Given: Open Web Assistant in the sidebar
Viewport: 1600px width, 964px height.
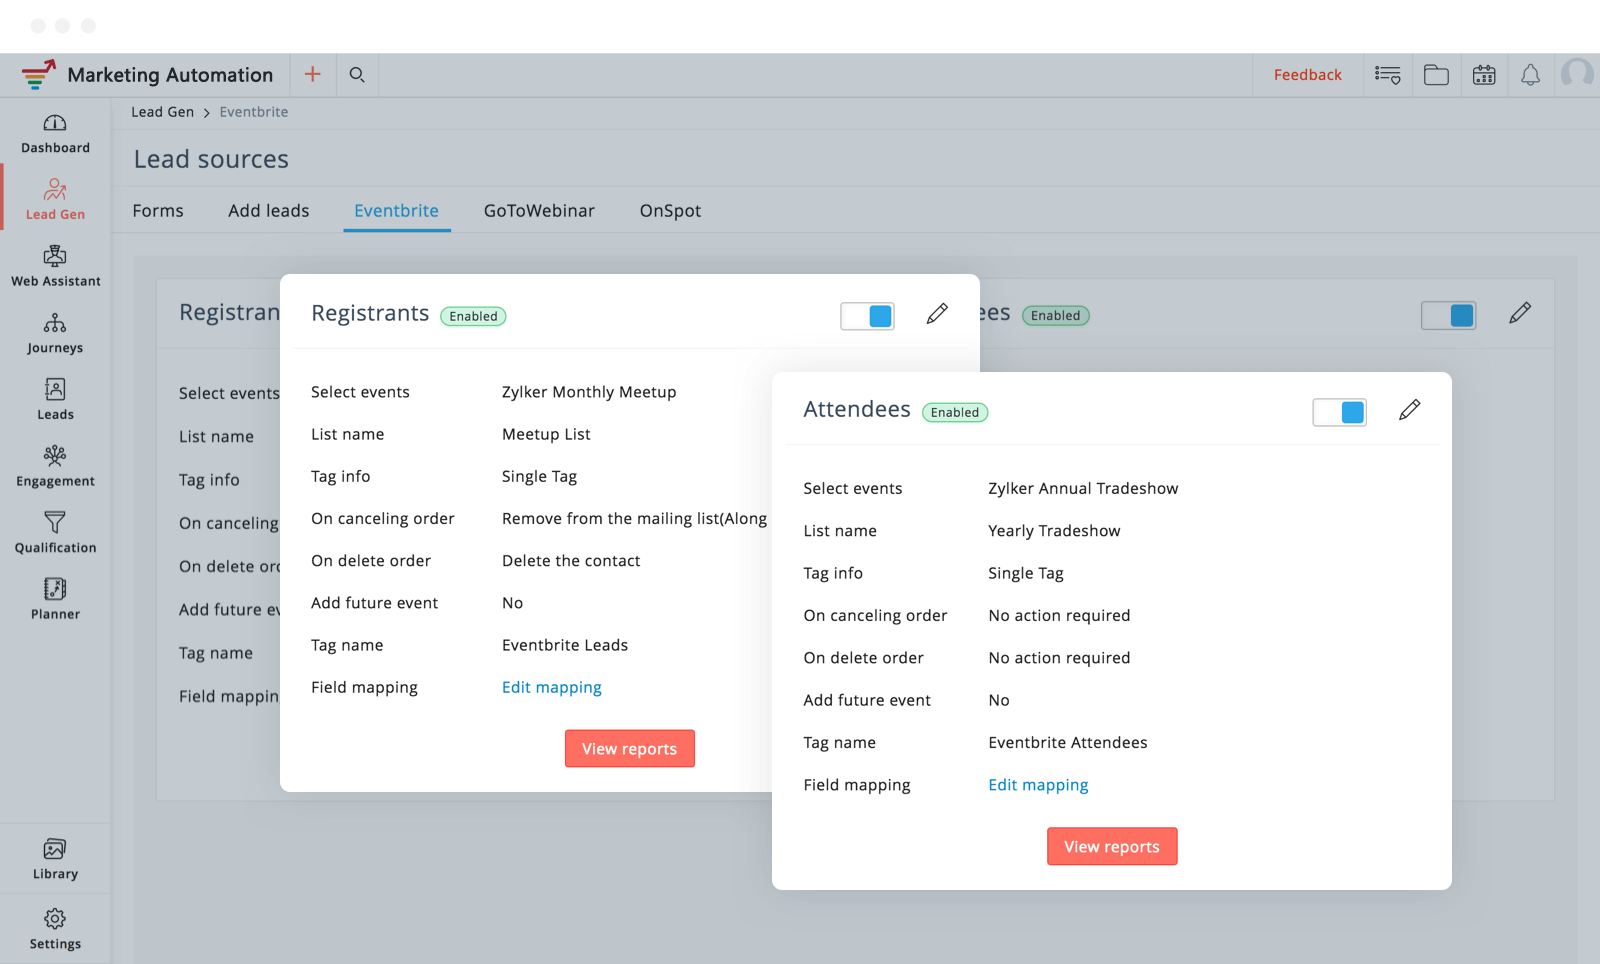Looking at the screenshot, I should click(x=55, y=267).
